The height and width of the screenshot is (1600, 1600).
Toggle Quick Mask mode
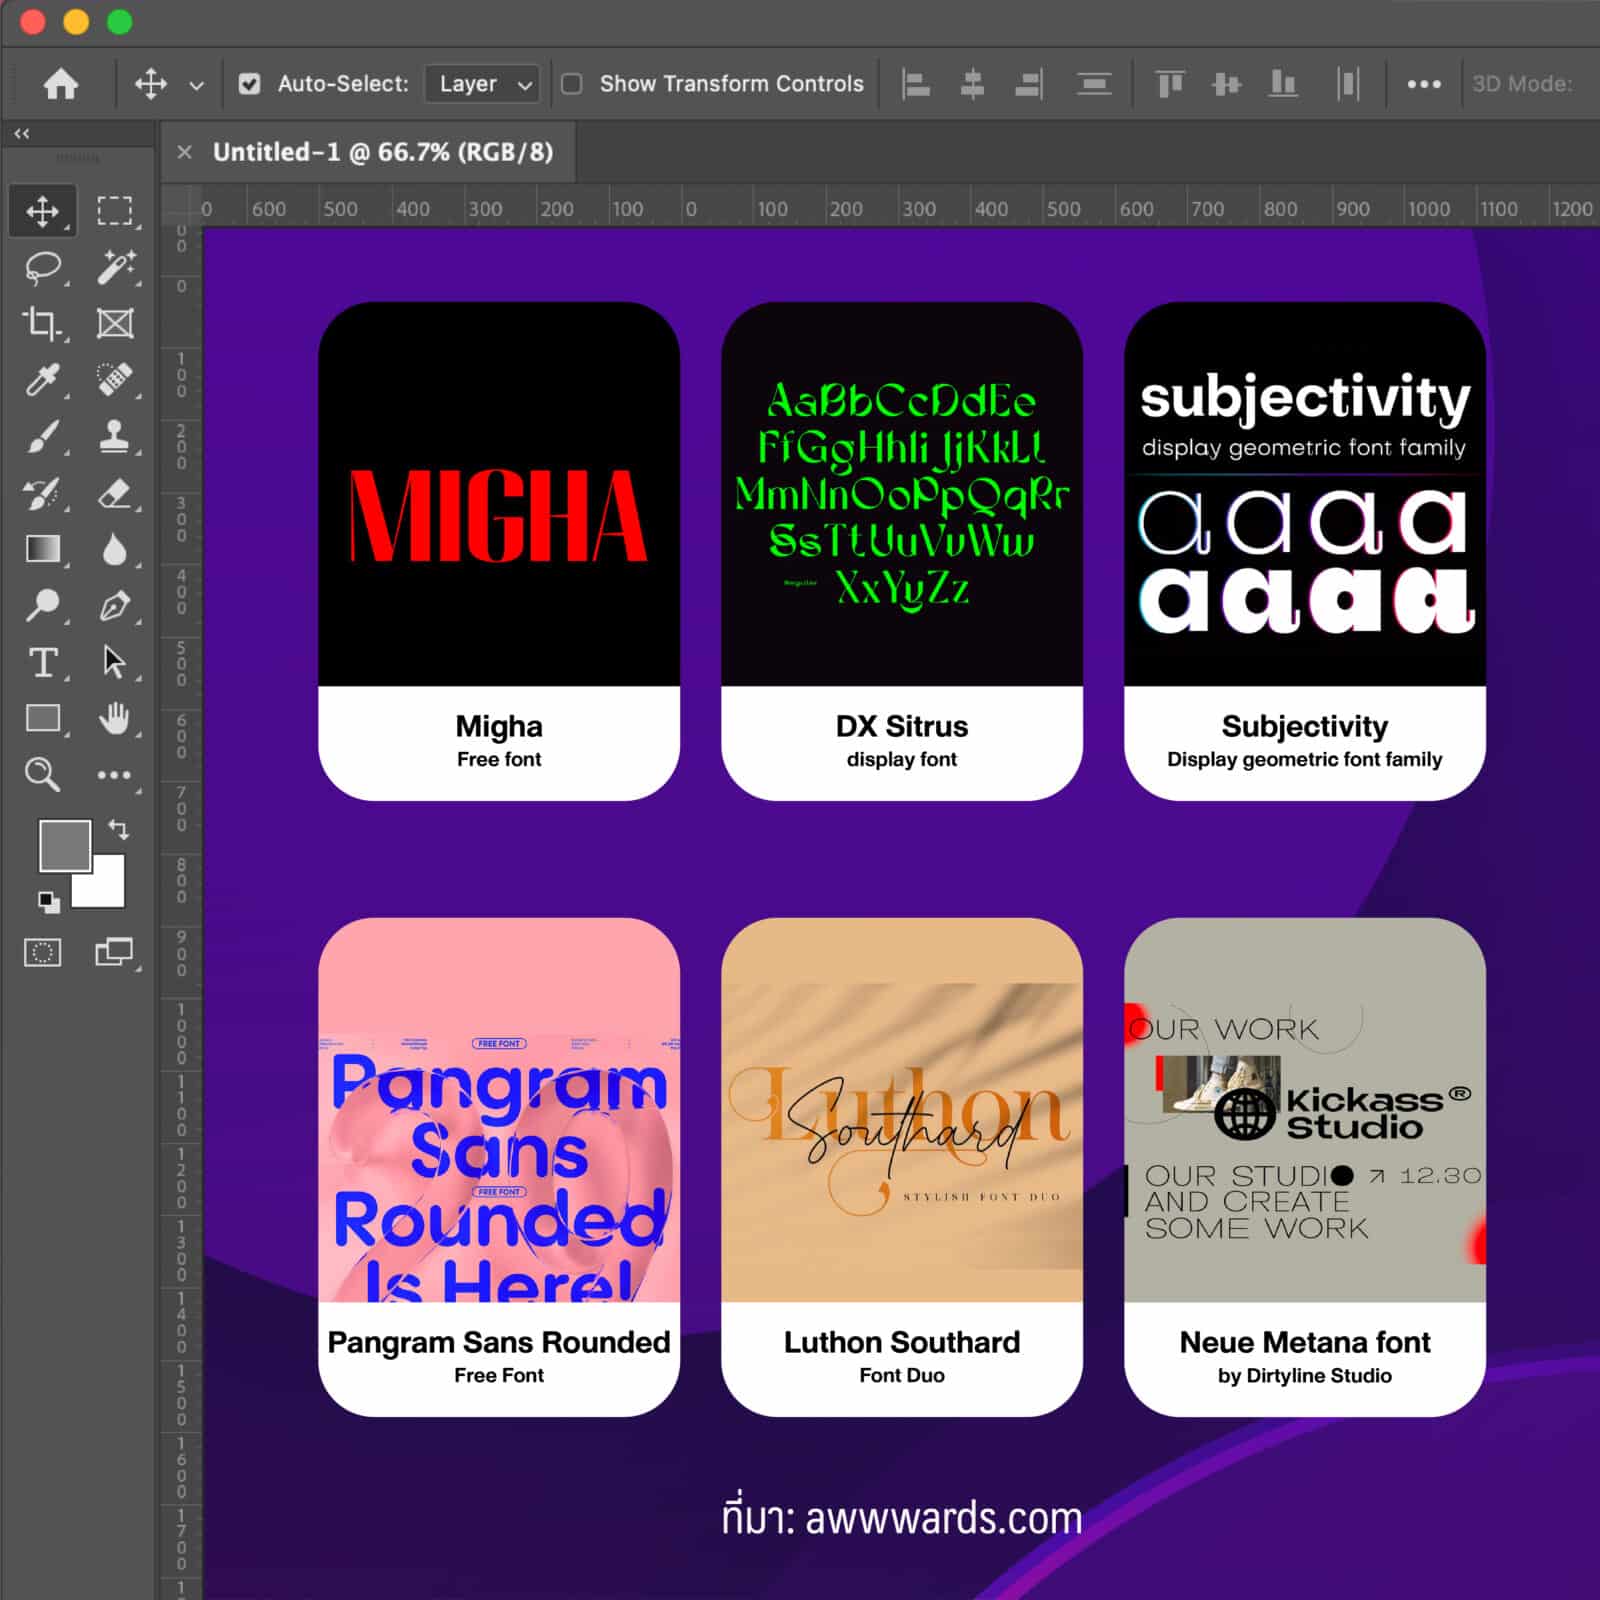pos(42,952)
